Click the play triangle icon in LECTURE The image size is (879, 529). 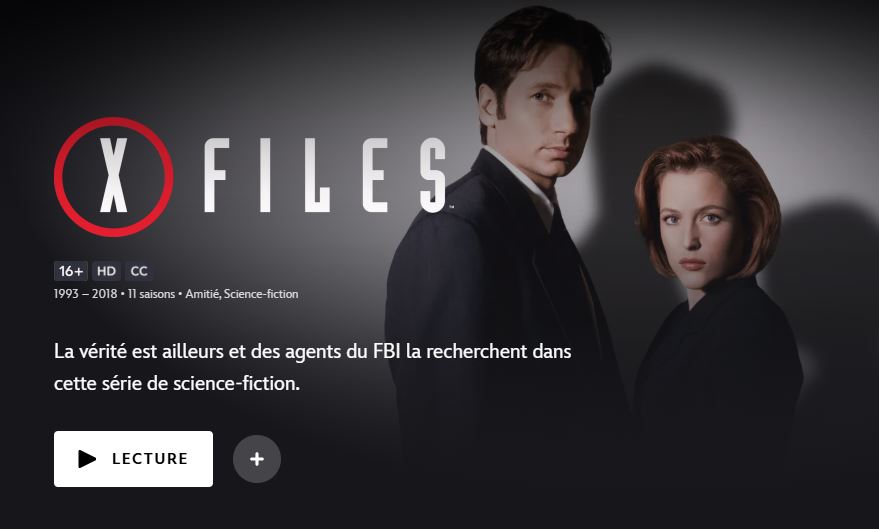[87, 458]
